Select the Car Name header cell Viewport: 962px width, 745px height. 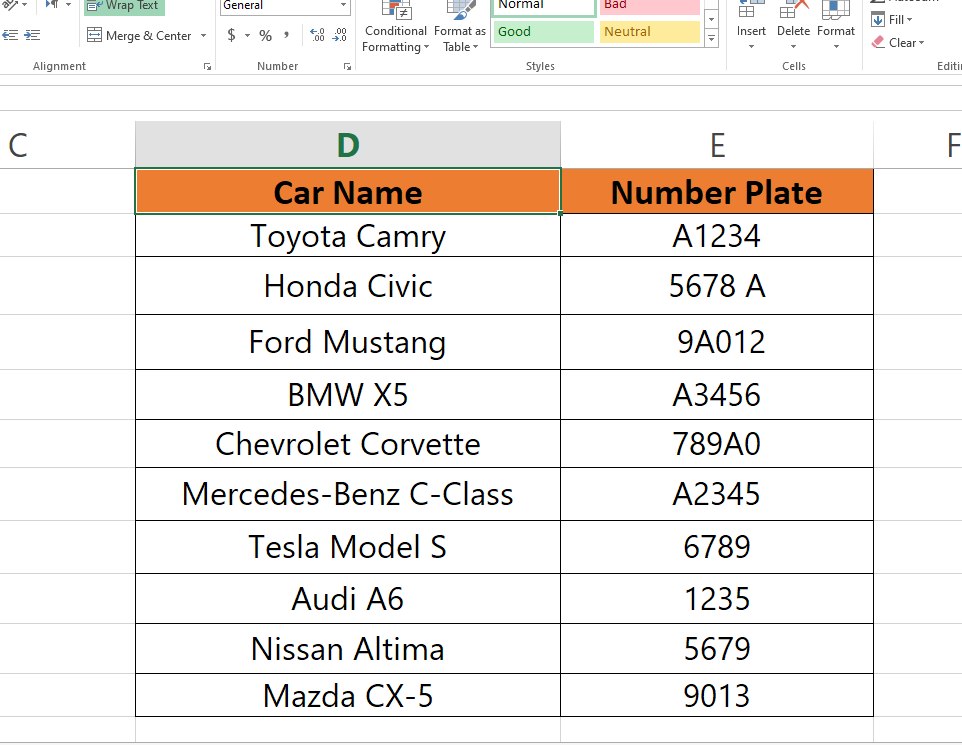[348, 191]
